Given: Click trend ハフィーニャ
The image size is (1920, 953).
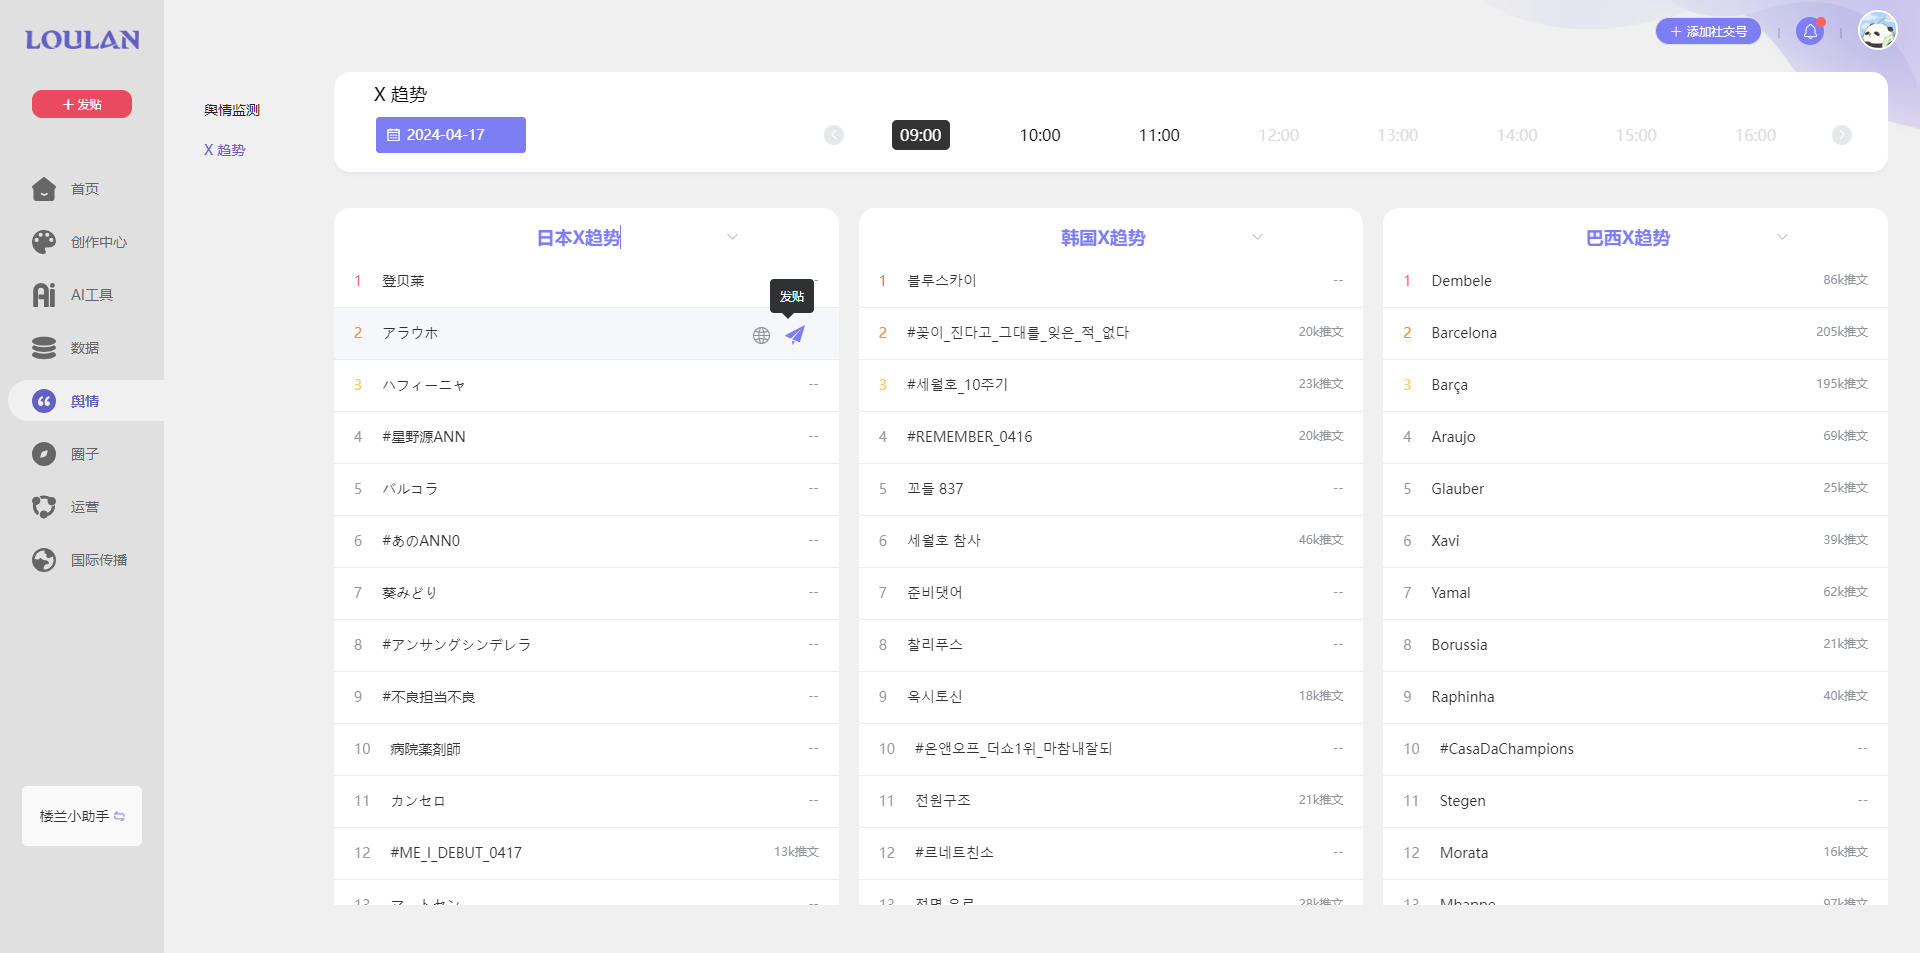Looking at the screenshot, I should tap(424, 385).
